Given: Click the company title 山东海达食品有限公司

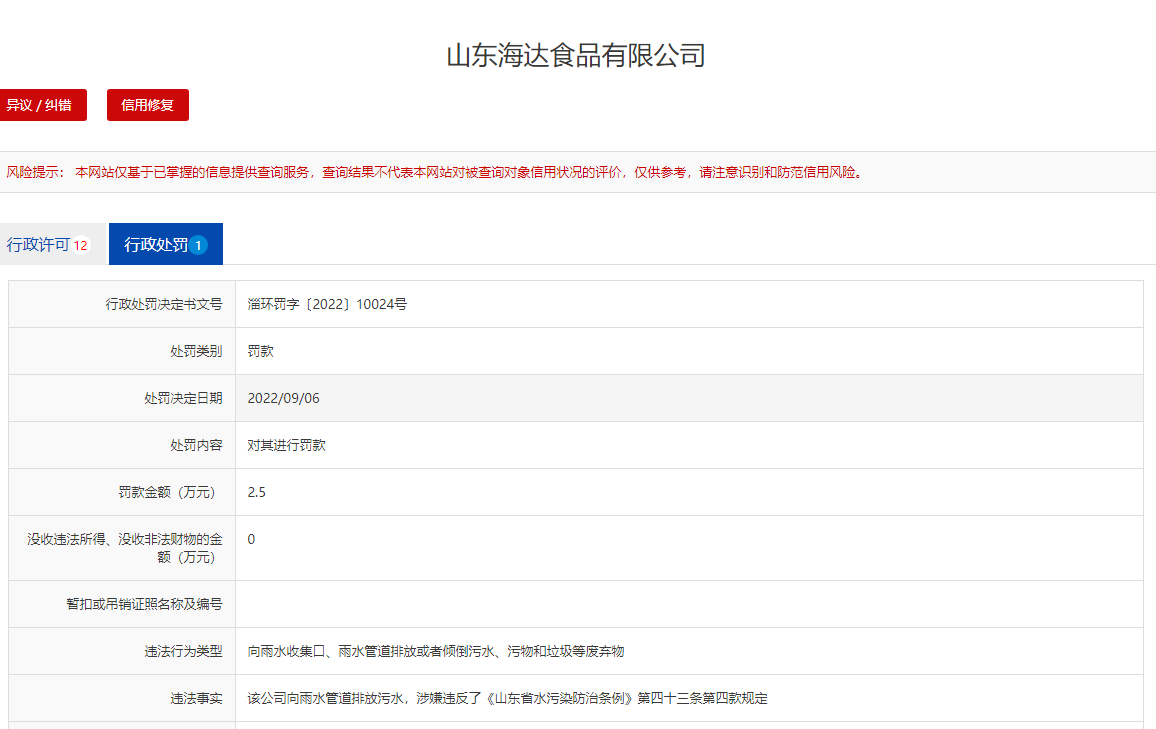Looking at the screenshot, I should point(577,56).
